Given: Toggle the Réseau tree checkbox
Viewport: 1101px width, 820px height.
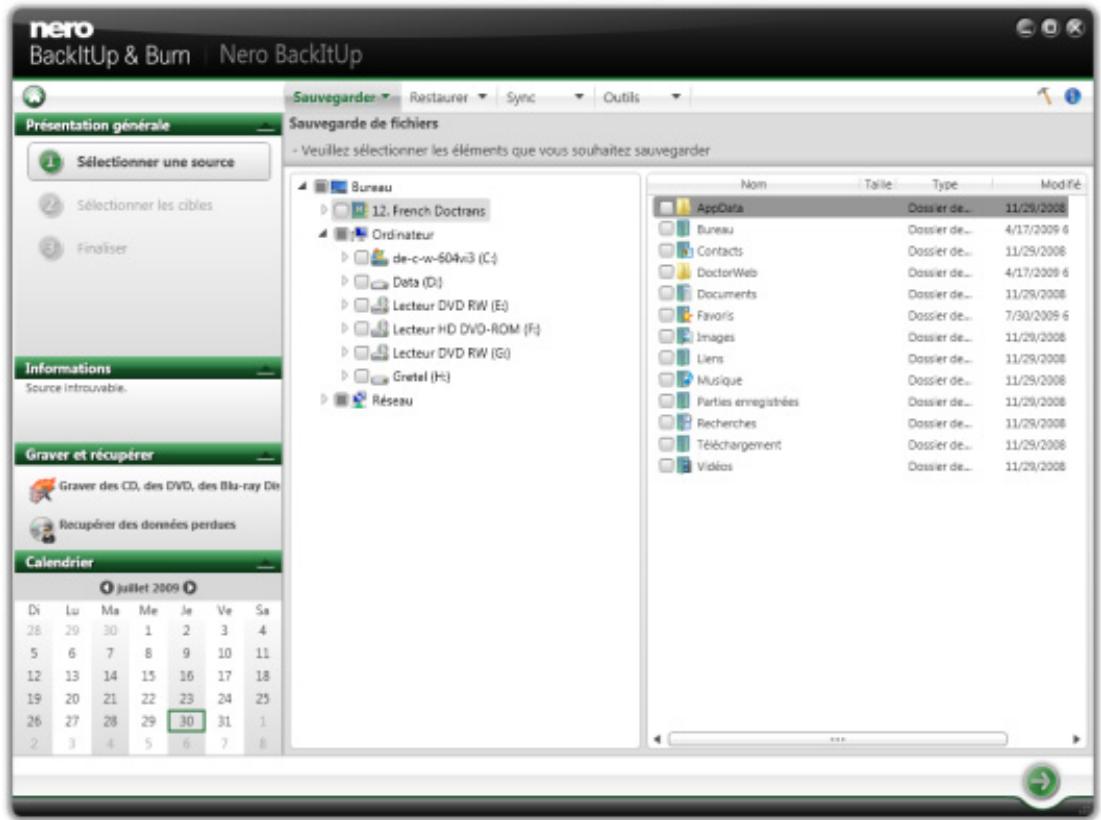Looking at the screenshot, I should (x=341, y=400).
